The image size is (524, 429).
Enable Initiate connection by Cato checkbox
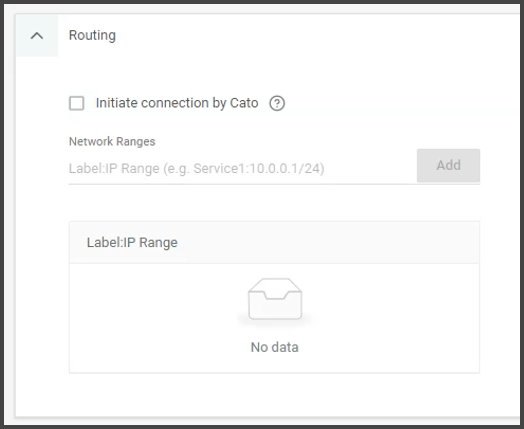click(x=77, y=103)
